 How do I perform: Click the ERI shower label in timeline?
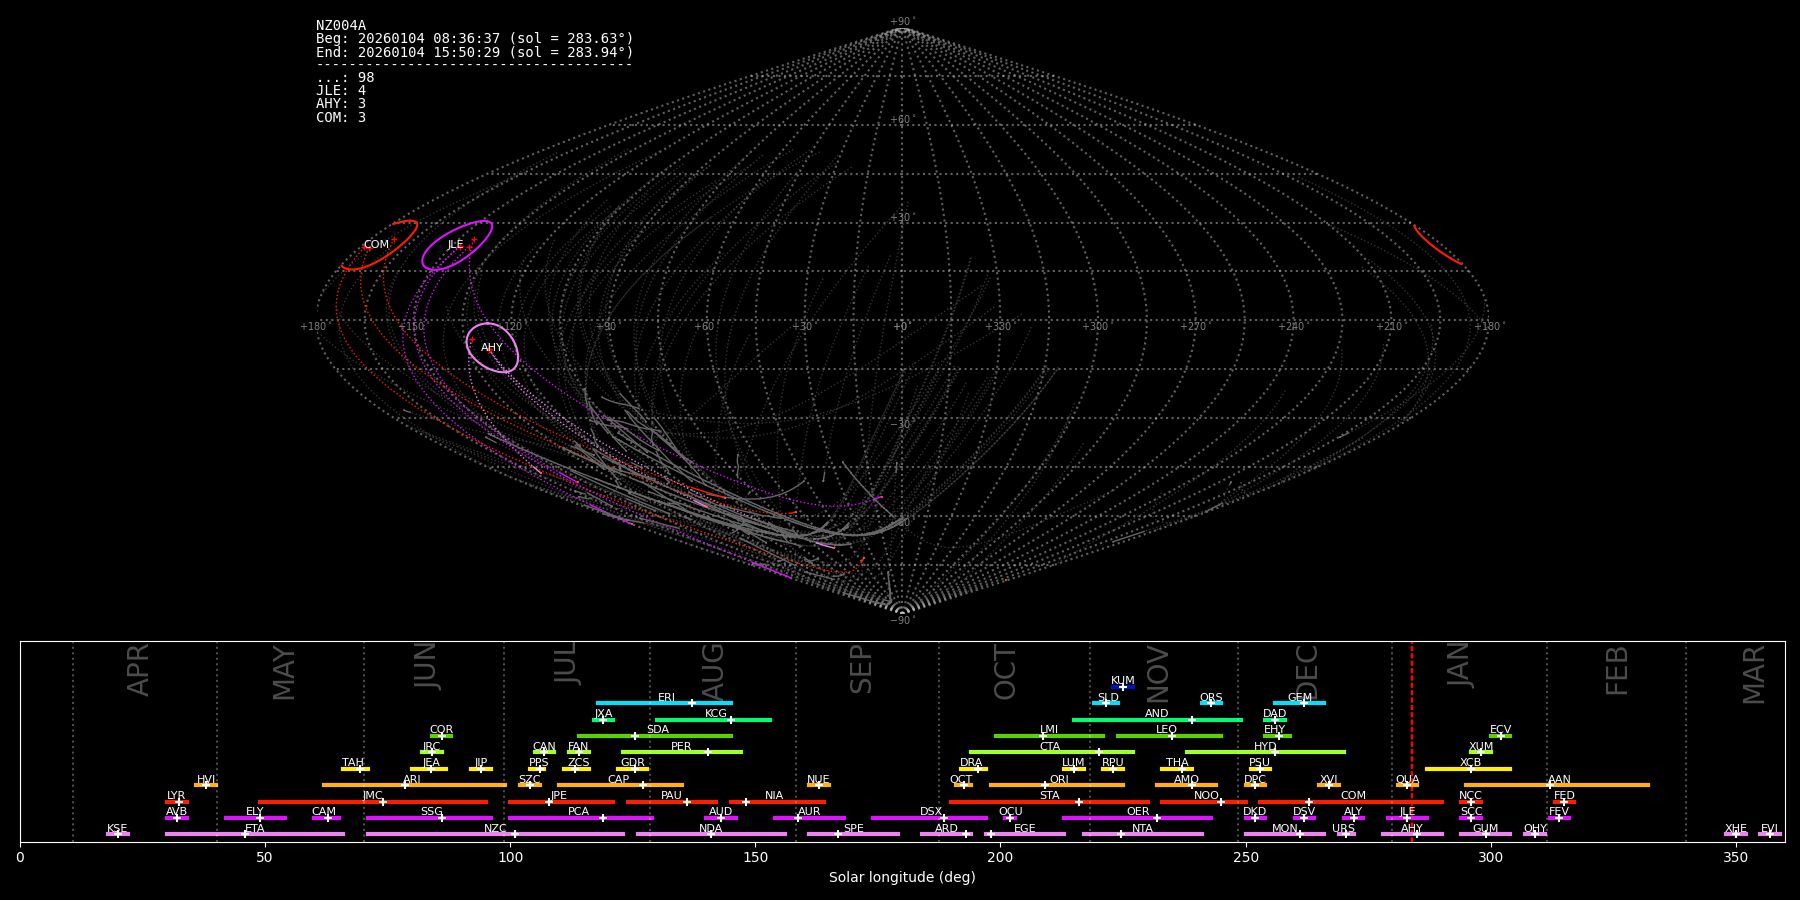(x=666, y=698)
